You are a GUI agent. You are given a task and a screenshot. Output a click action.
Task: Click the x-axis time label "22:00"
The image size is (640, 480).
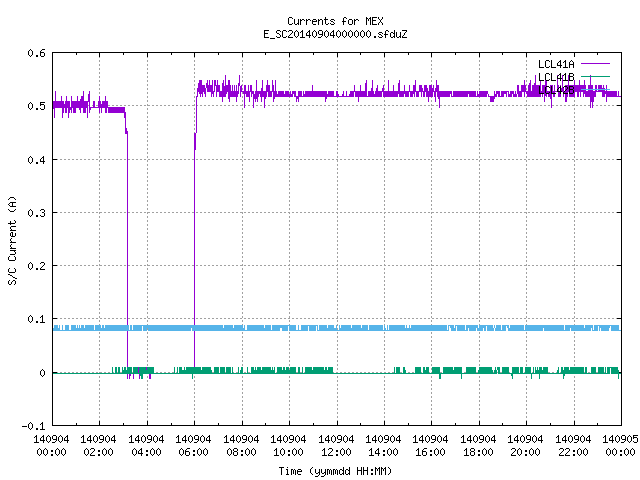click(573, 452)
